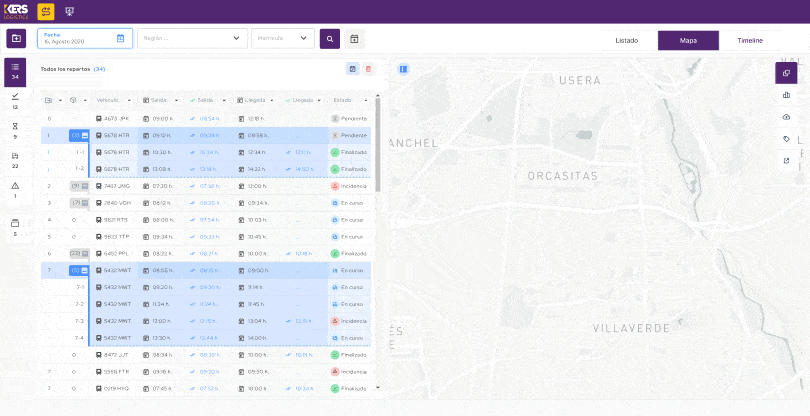The image size is (810, 416).
Task: Click the red trash delete icon
Action: [x=368, y=68]
